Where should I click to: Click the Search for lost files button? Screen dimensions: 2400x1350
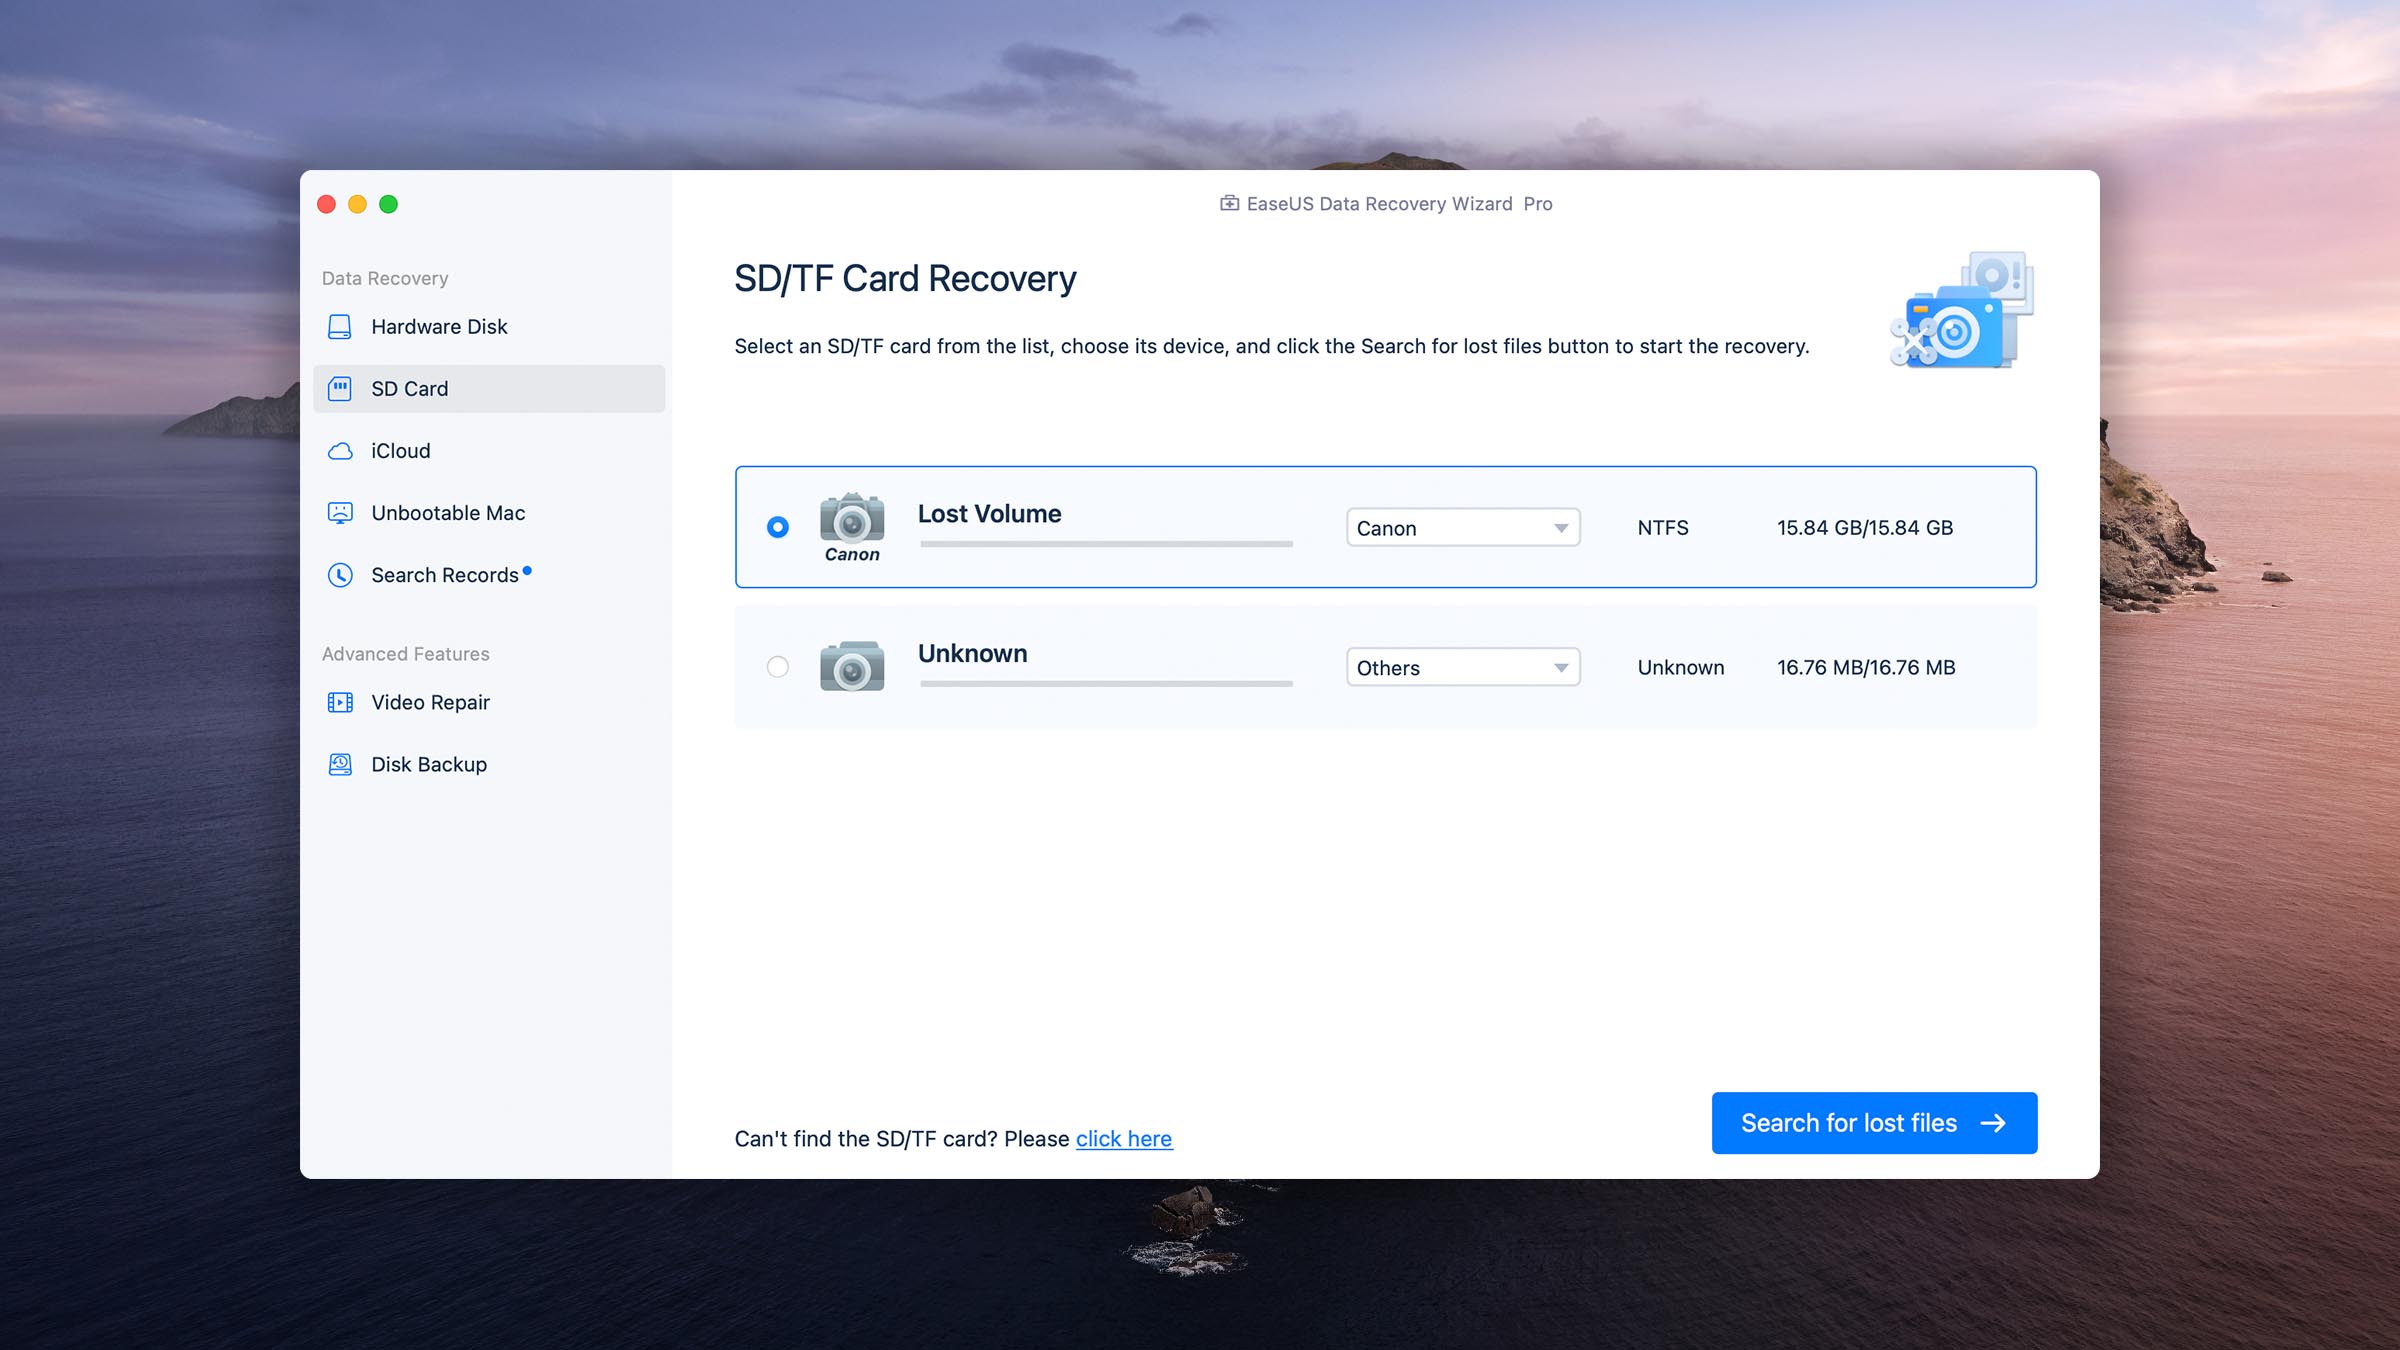[x=1874, y=1123]
